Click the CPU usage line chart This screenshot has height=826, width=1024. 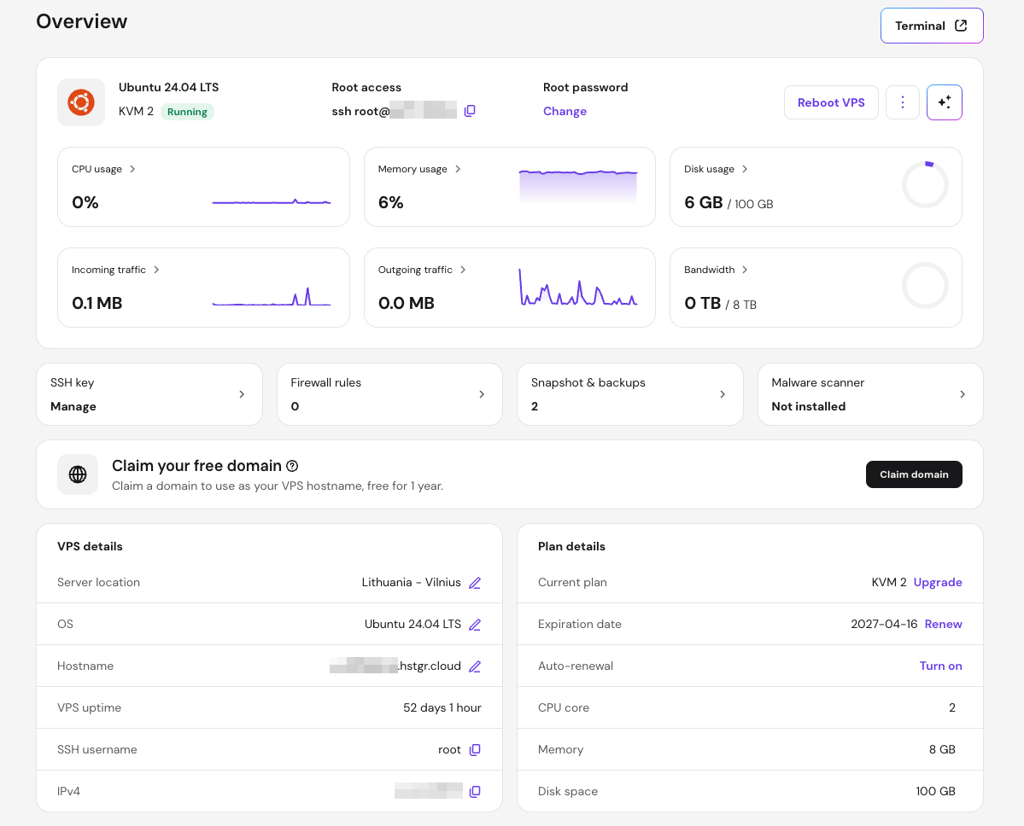(x=272, y=202)
